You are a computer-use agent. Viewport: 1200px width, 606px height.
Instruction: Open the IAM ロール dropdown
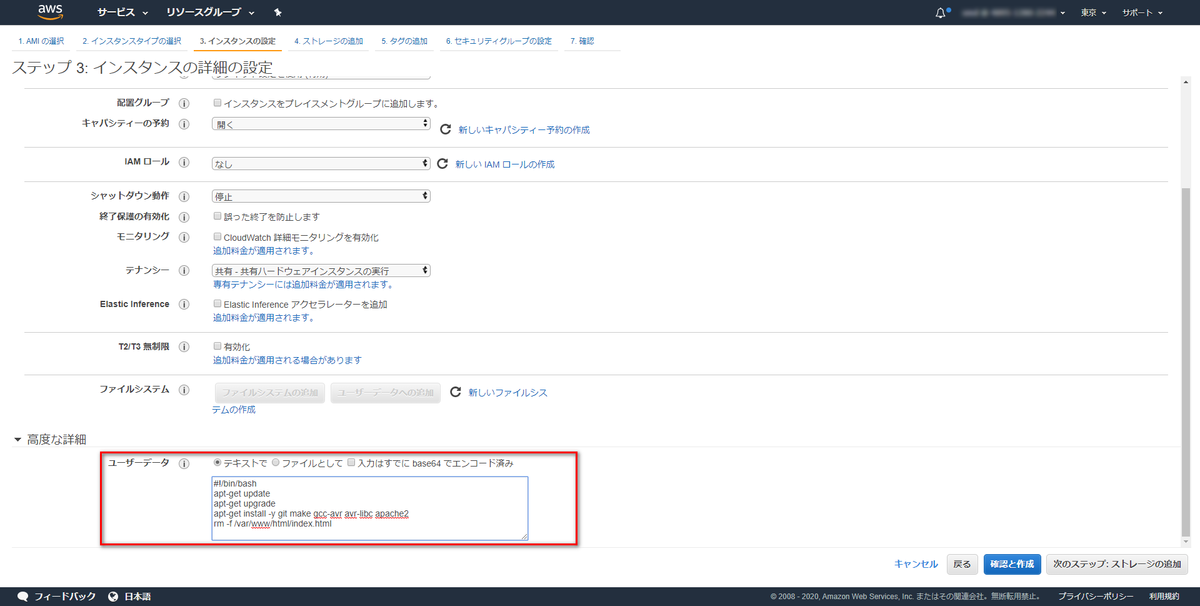(321, 163)
